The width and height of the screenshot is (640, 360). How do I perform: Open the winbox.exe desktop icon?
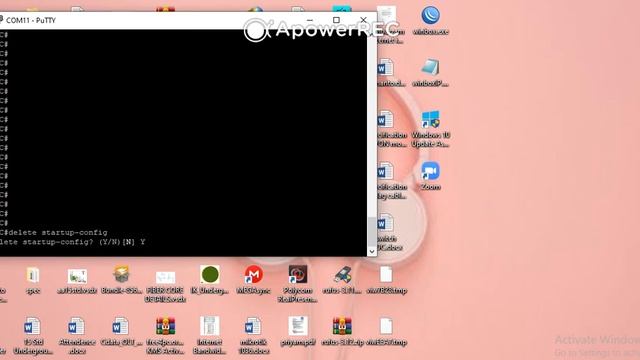tap(430, 20)
